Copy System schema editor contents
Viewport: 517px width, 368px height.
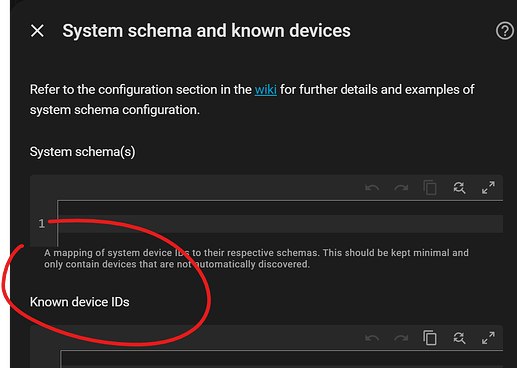(x=430, y=188)
